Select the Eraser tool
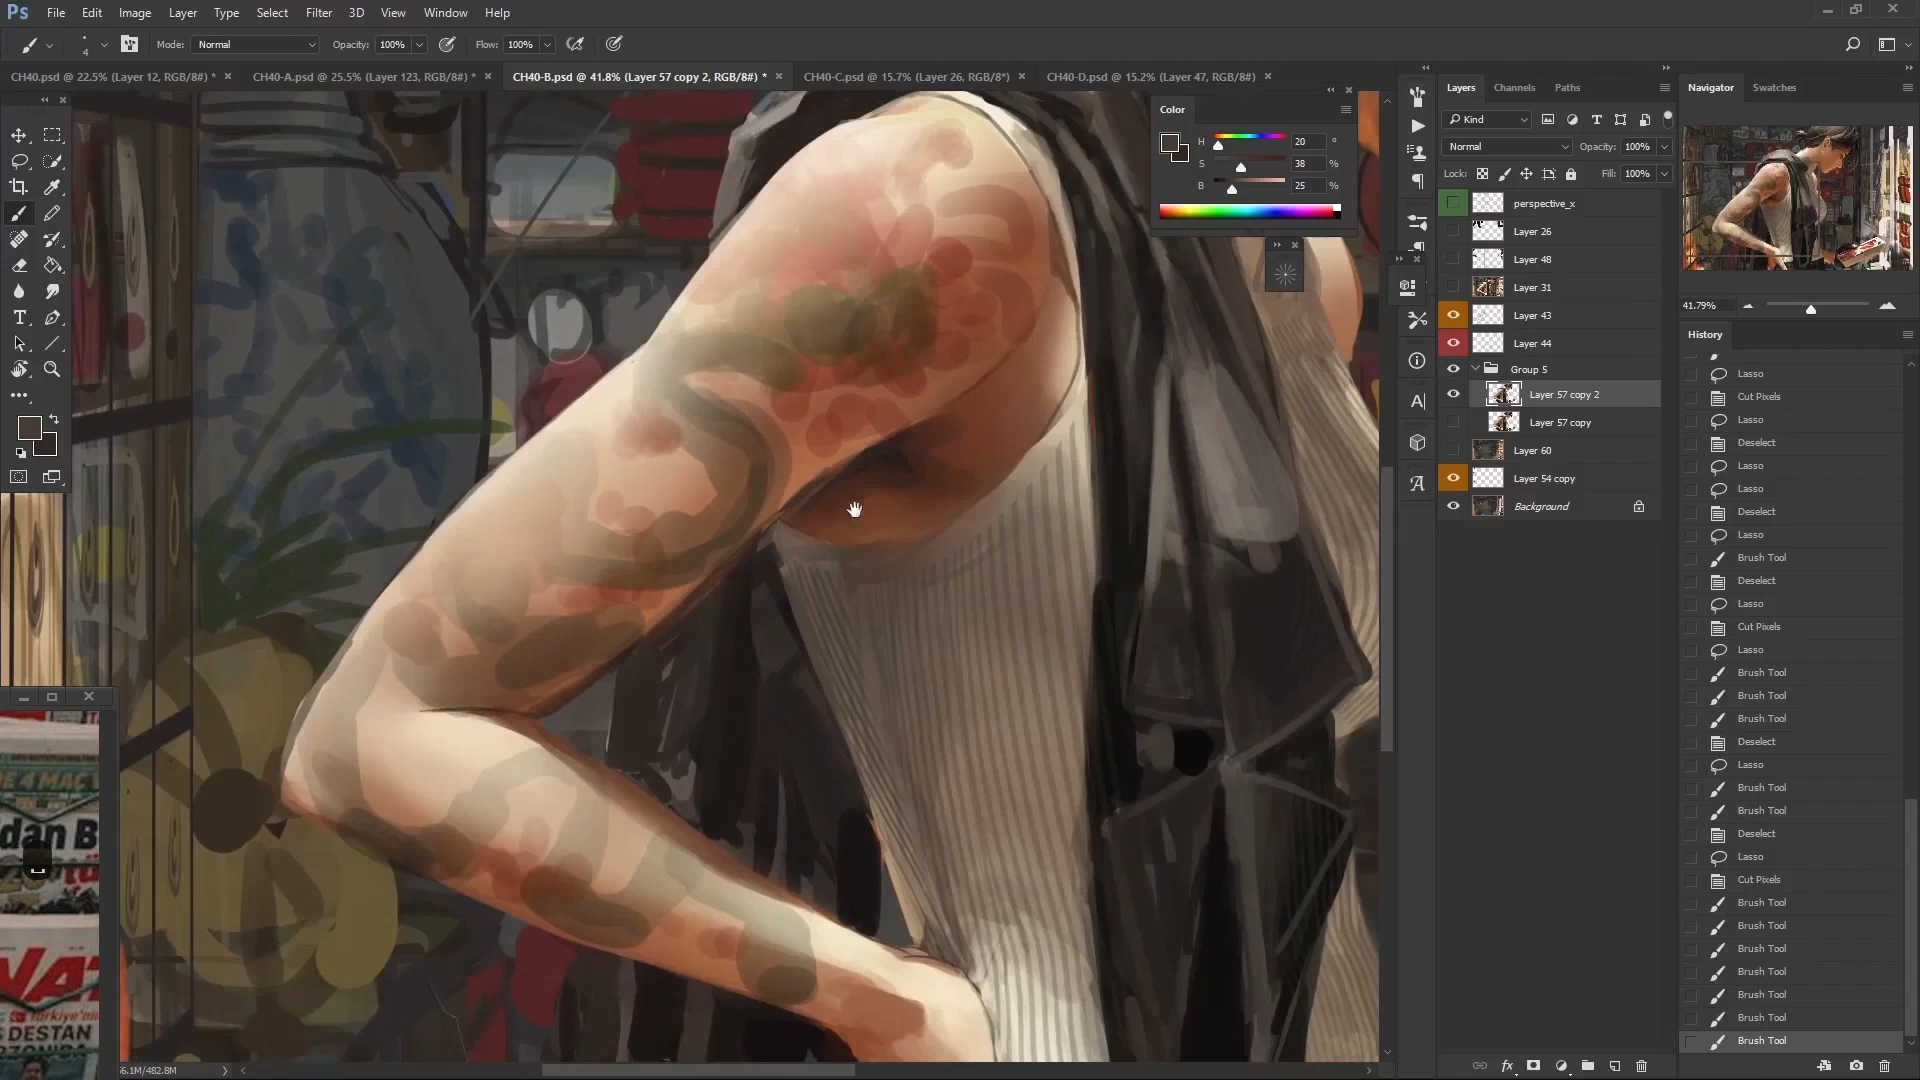 (x=19, y=265)
